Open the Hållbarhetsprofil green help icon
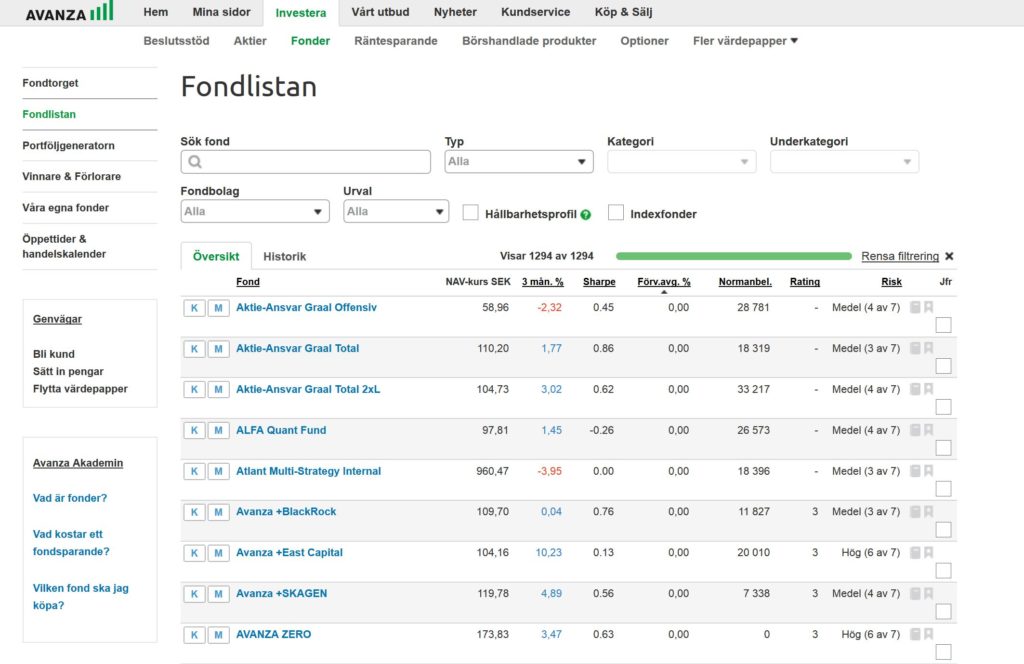The width and height of the screenshot is (1024, 664). coord(586,215)
